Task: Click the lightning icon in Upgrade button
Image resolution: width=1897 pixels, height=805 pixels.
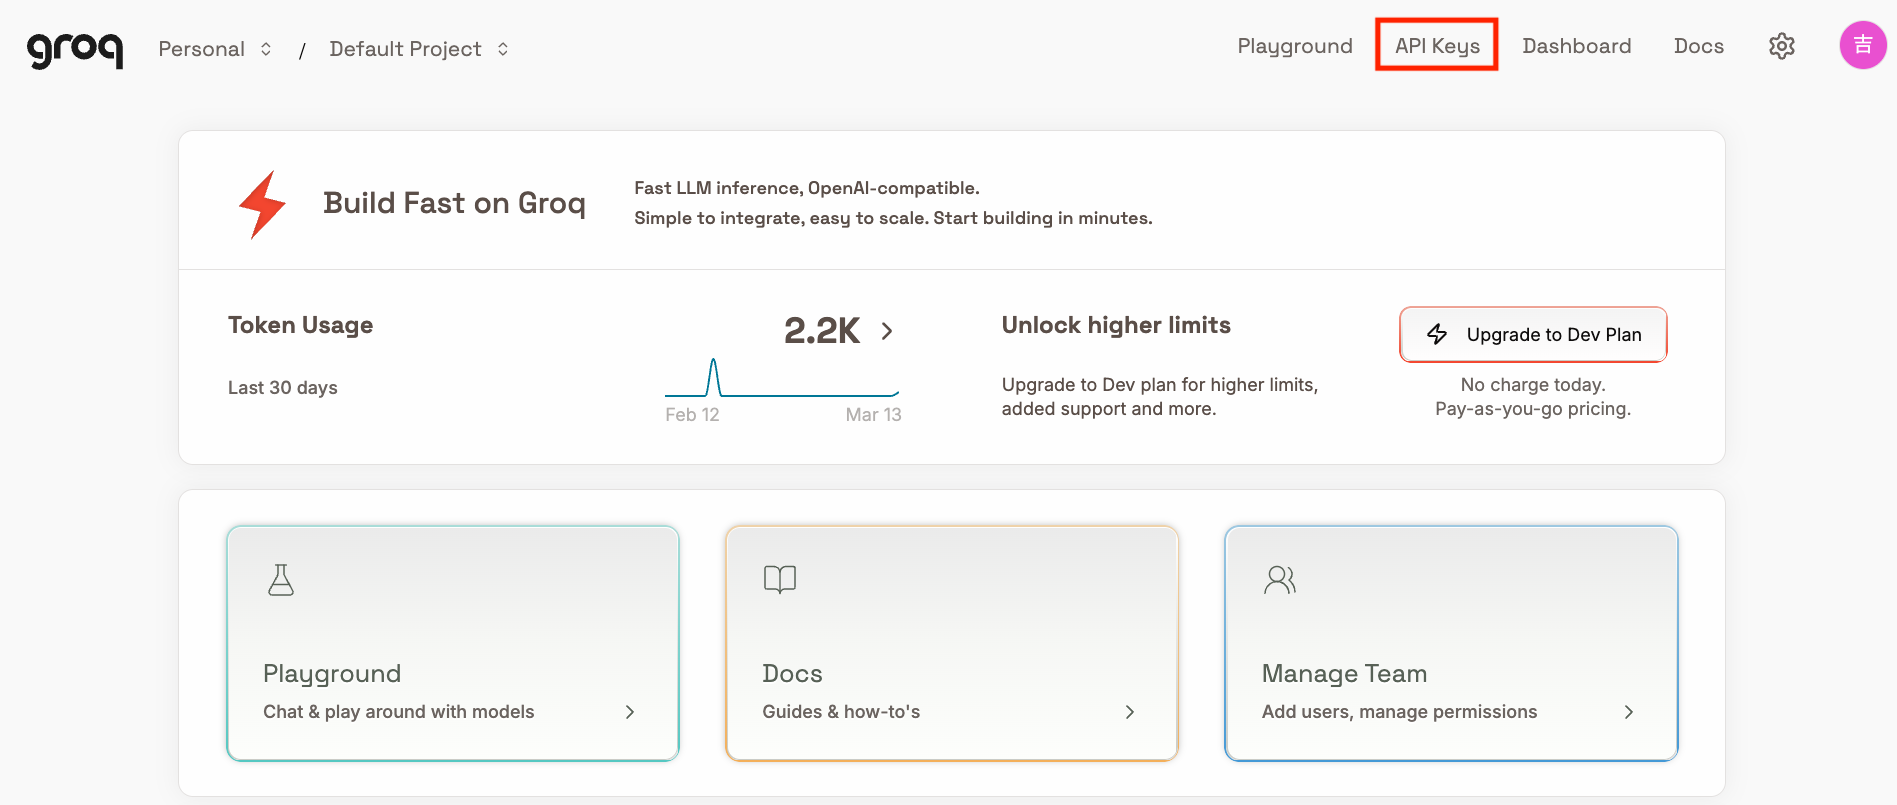Action: click(1437, 334)
